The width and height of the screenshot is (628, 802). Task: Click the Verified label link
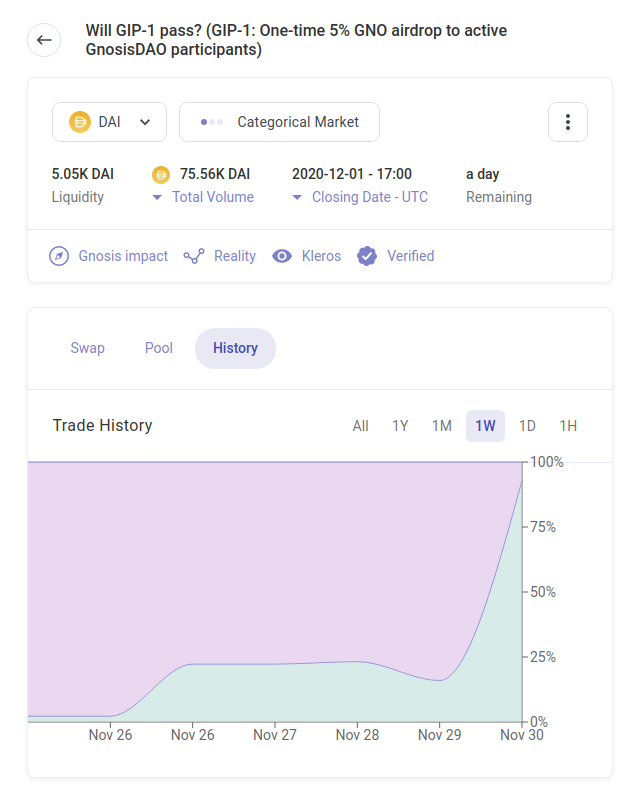411,256
